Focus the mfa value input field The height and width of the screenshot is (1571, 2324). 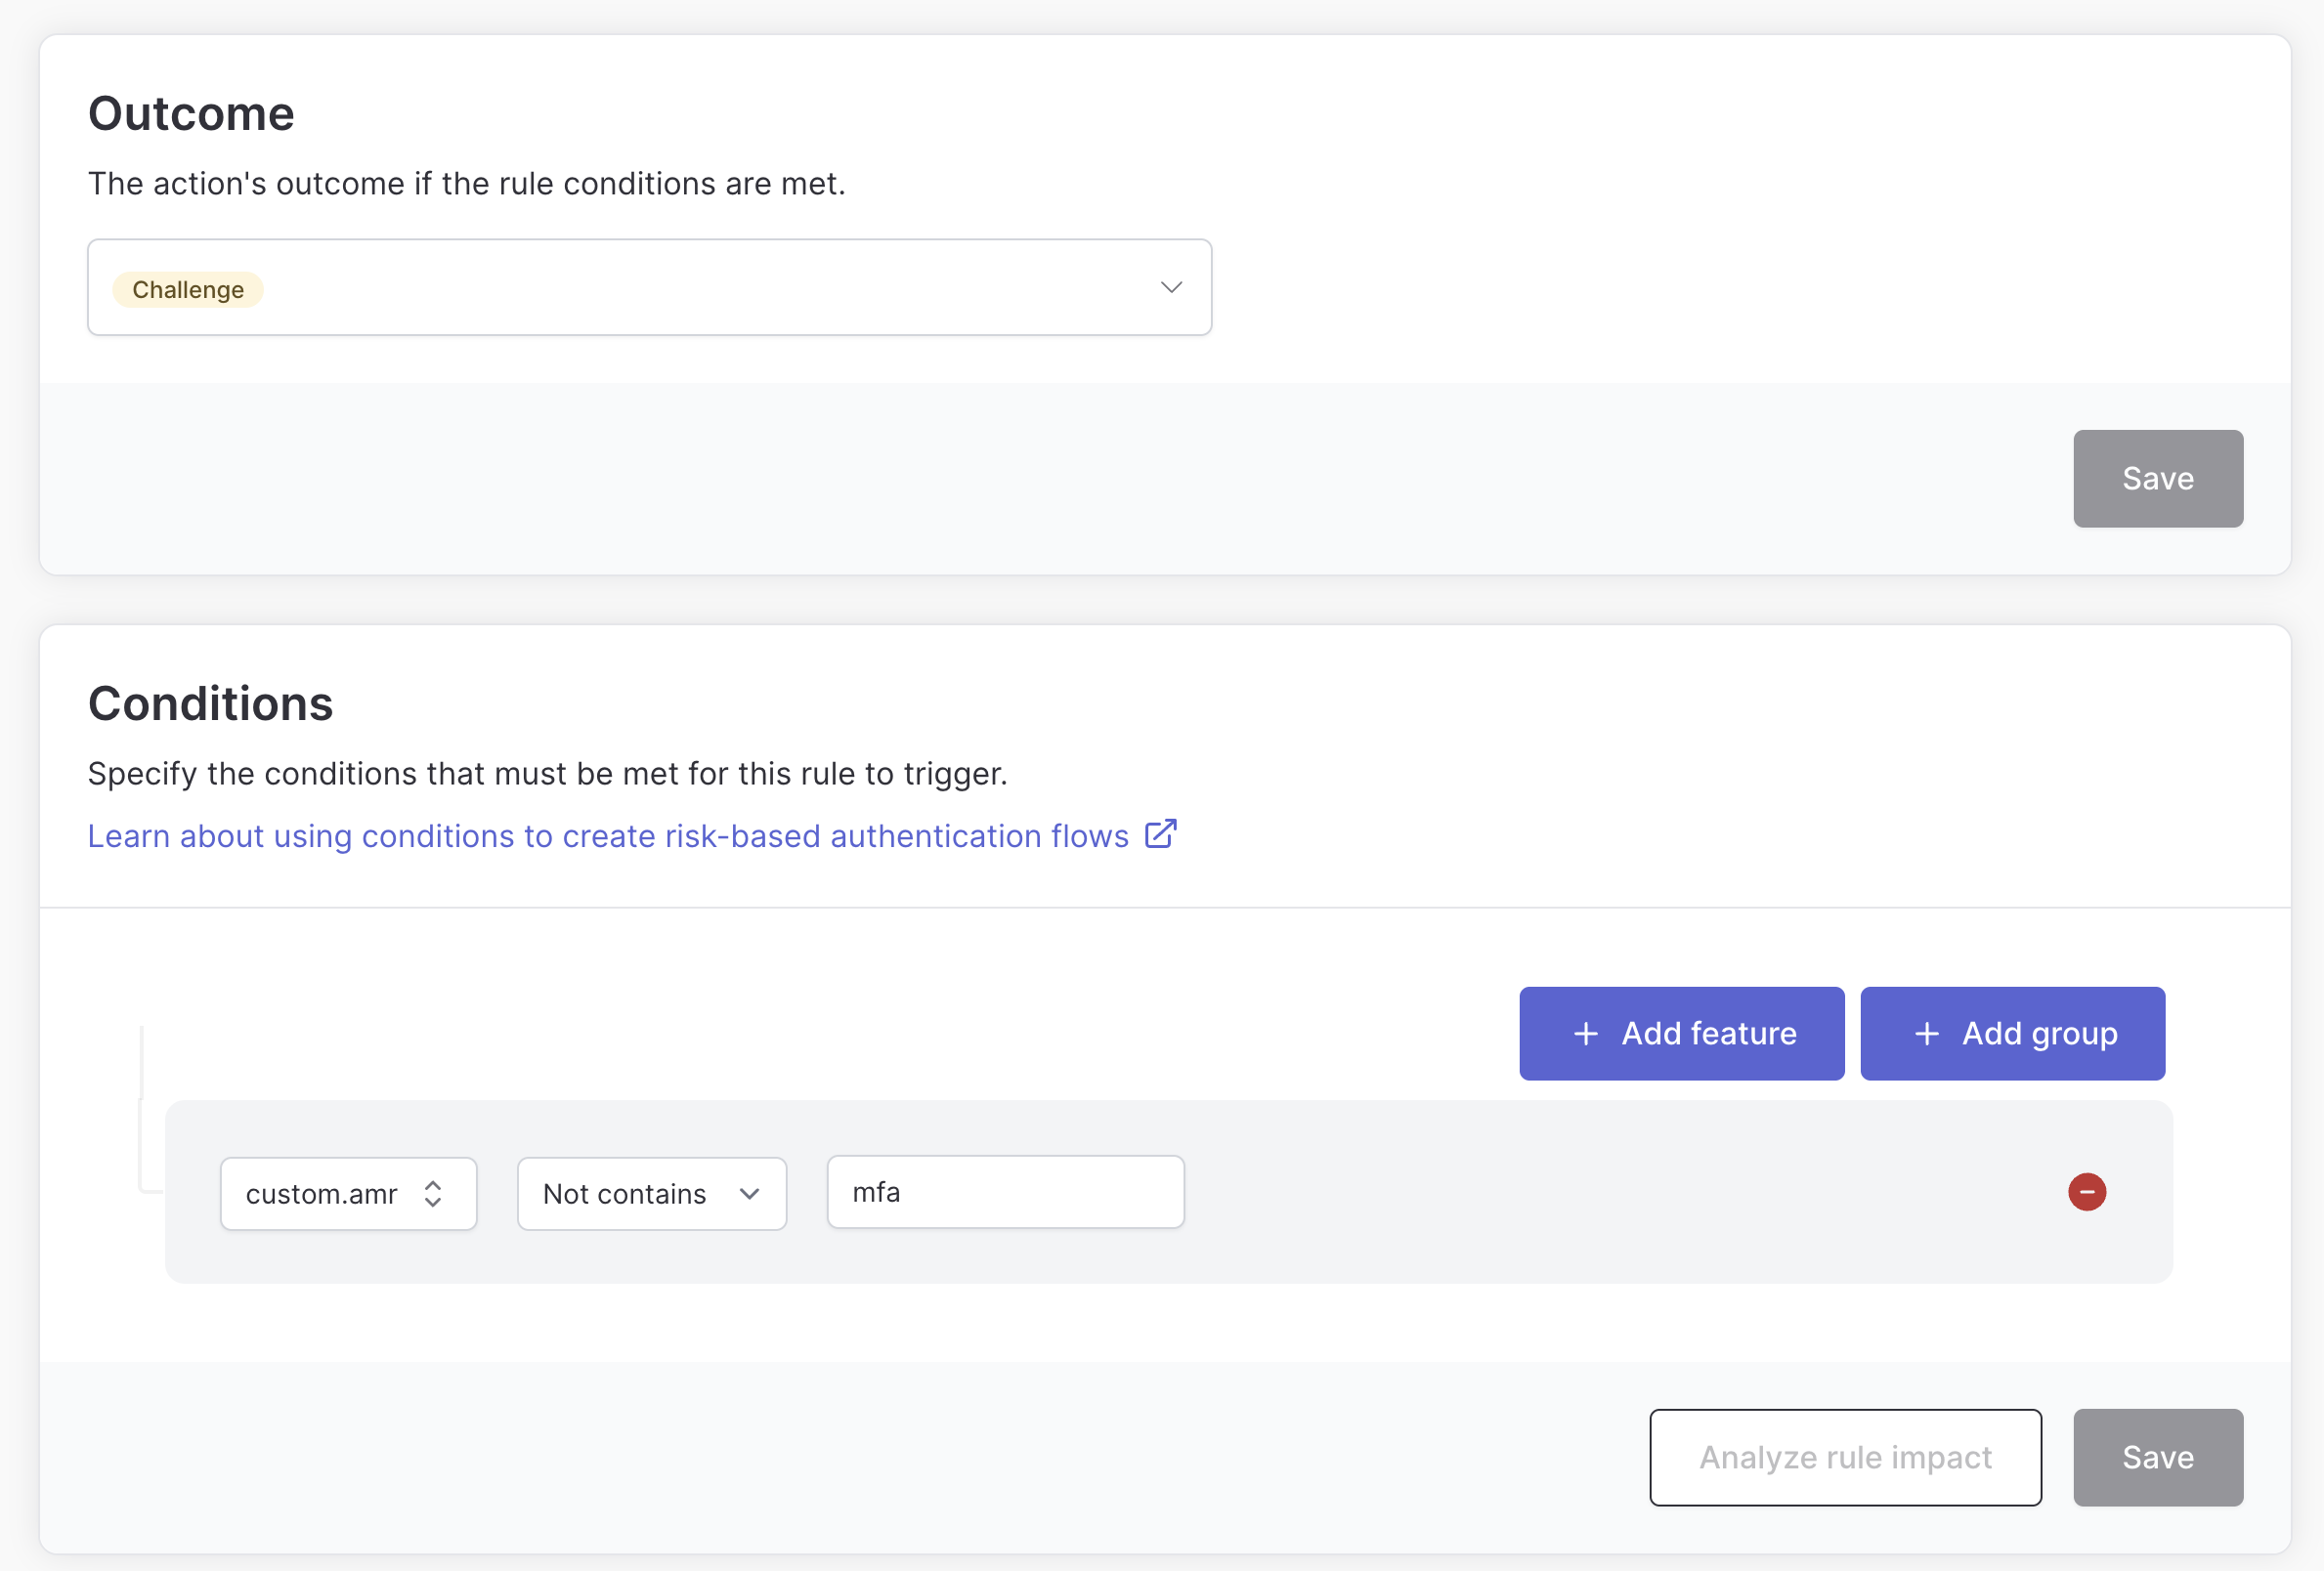[1005, 1191]
